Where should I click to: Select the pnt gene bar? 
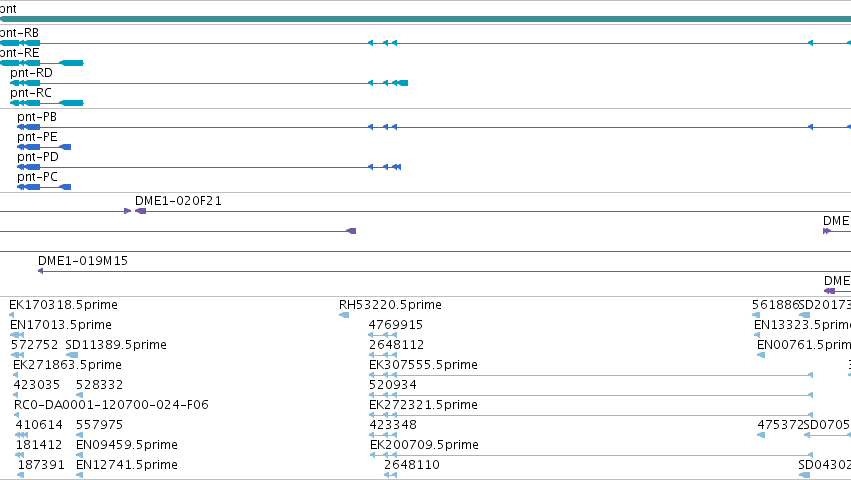(426, 19)
